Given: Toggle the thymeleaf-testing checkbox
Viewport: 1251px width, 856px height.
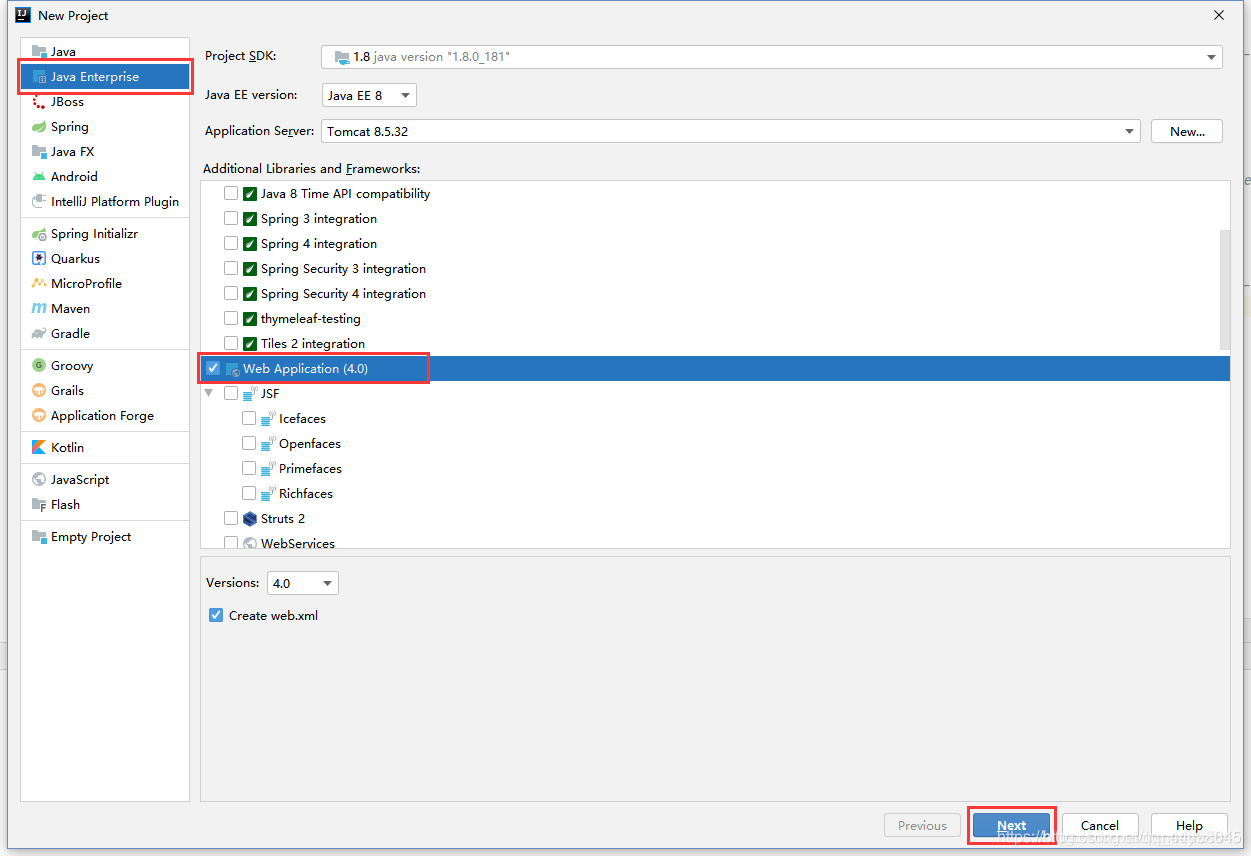Looking at the screenshot, I should pos(231,319).
